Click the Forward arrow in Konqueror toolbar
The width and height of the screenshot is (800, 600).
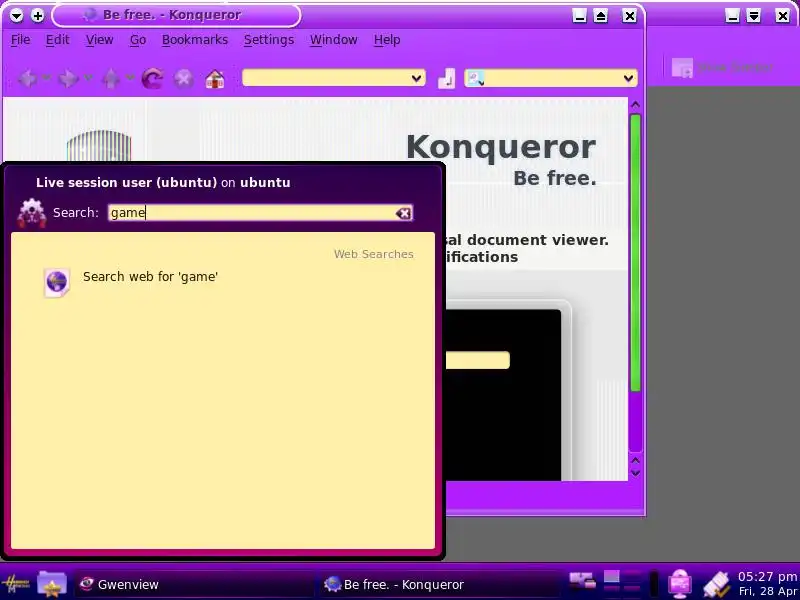(68, 79)
